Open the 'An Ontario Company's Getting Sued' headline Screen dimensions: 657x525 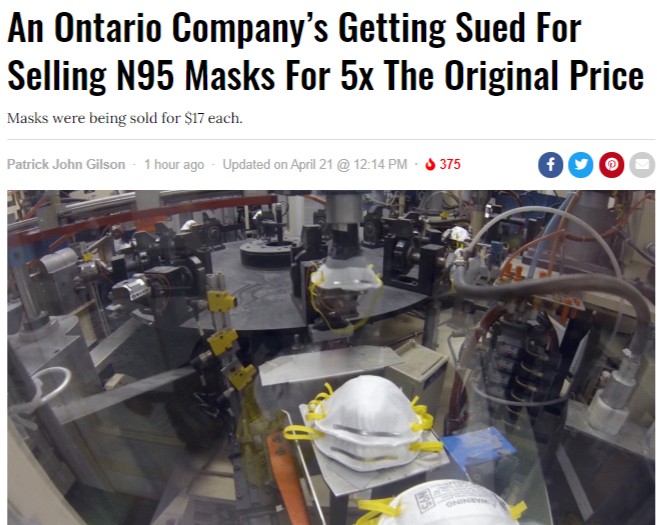click(x=294, y=28)
